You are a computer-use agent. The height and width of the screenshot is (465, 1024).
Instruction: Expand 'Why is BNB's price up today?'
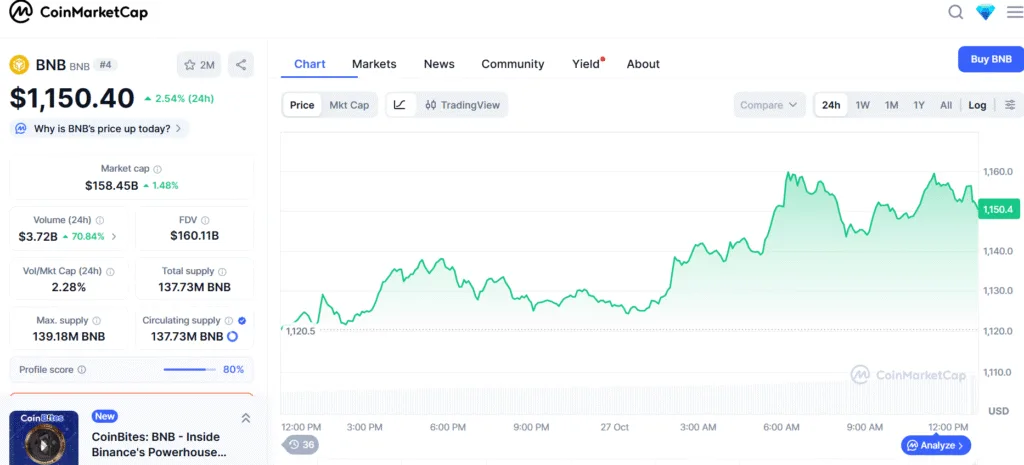99,129
